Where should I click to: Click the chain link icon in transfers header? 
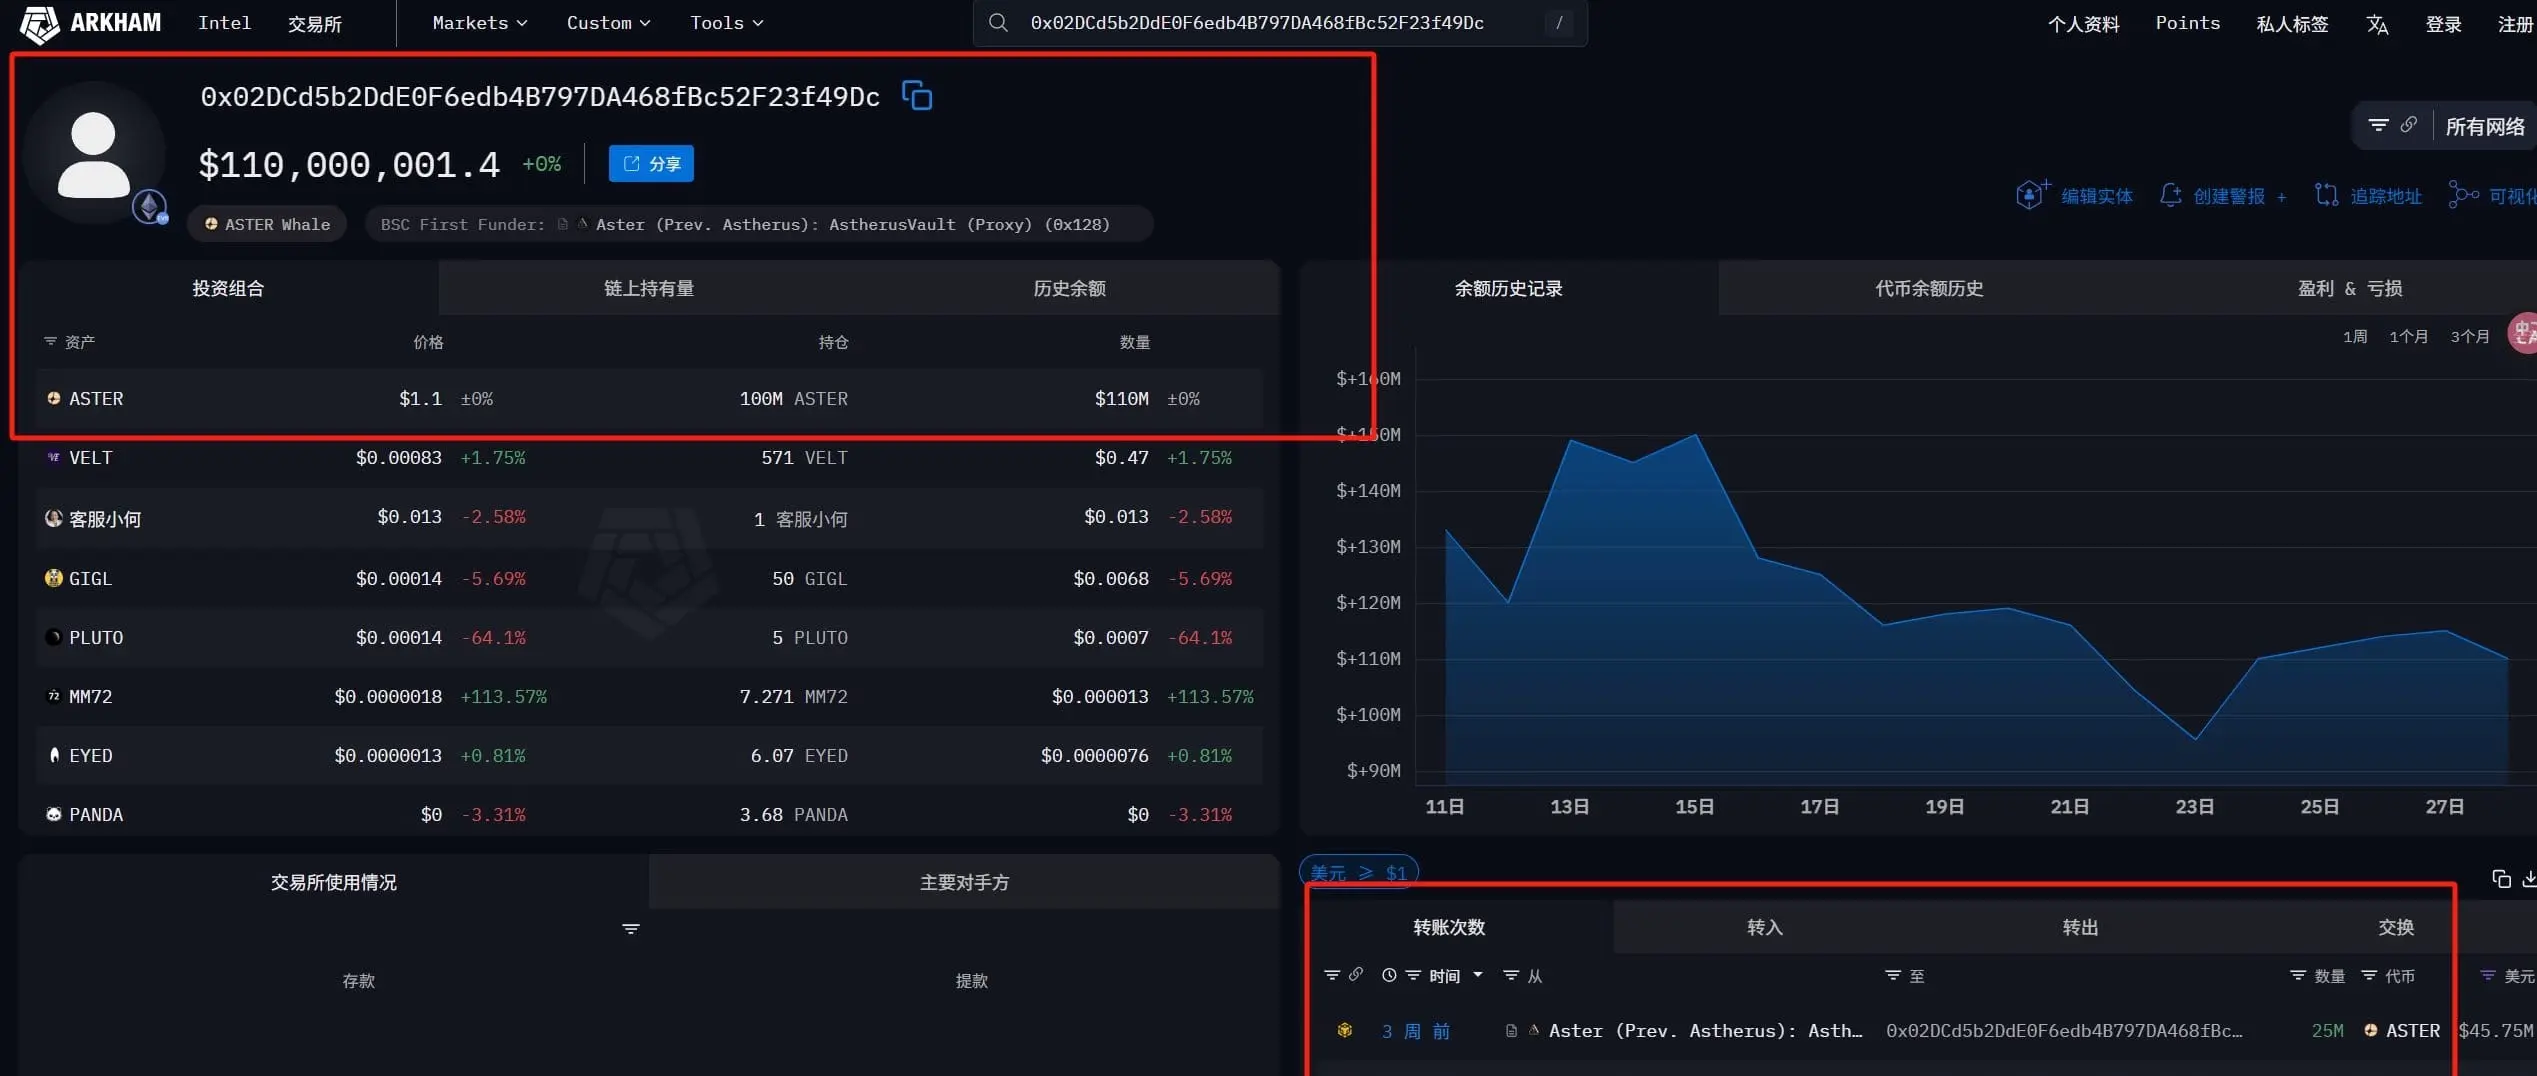(x=1356, y=974)
